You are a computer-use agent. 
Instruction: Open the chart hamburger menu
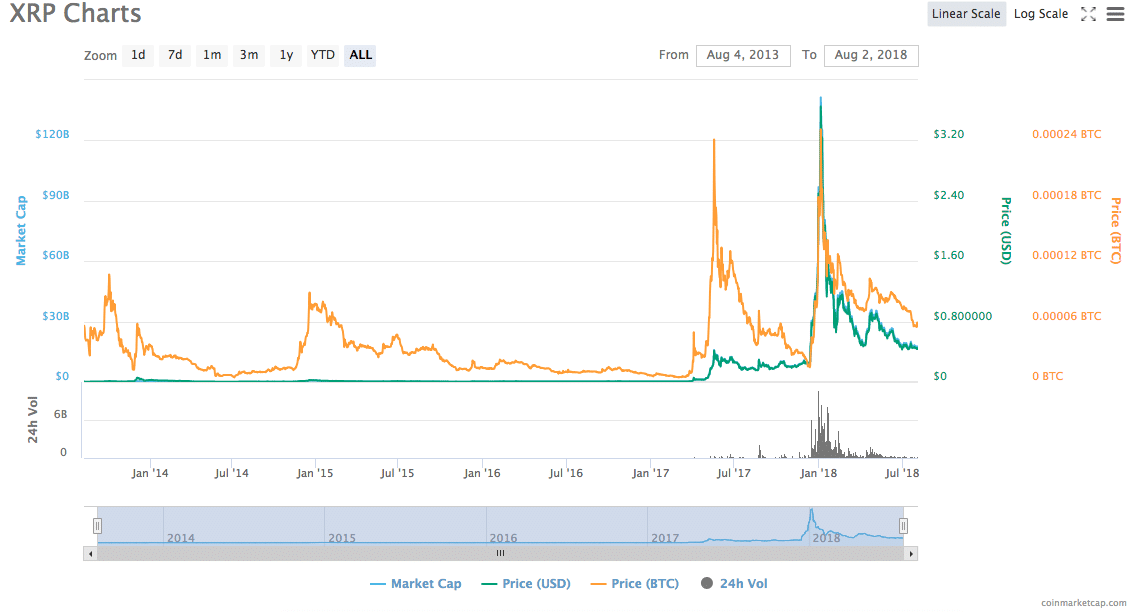point(1115,14)
